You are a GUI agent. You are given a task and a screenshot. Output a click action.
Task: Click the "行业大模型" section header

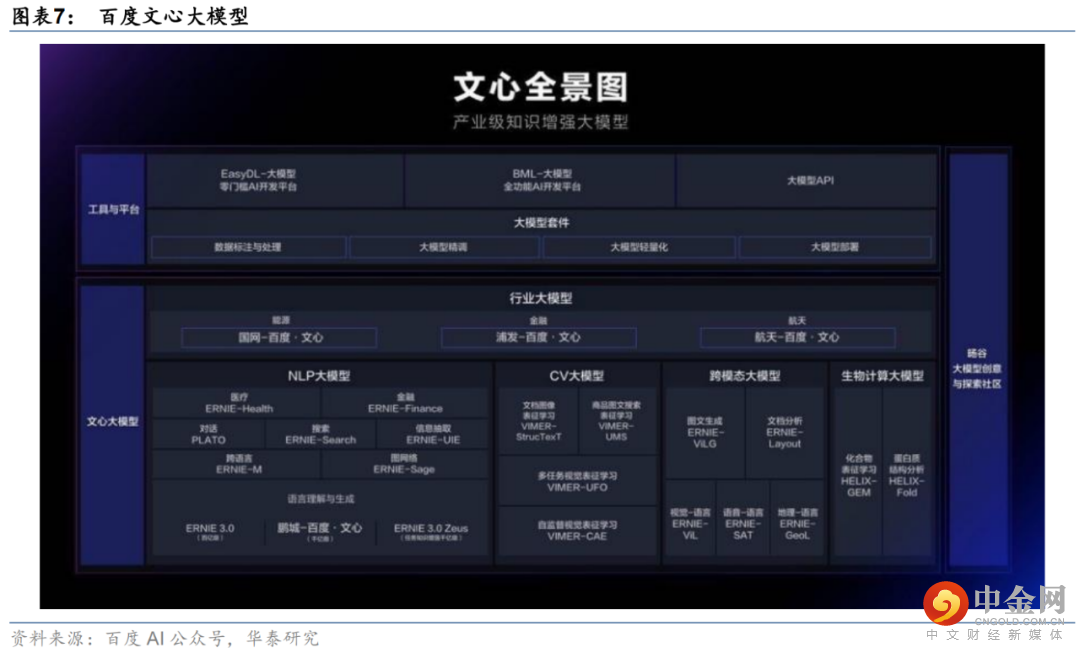pyautogui.click(x=541, y=298)
